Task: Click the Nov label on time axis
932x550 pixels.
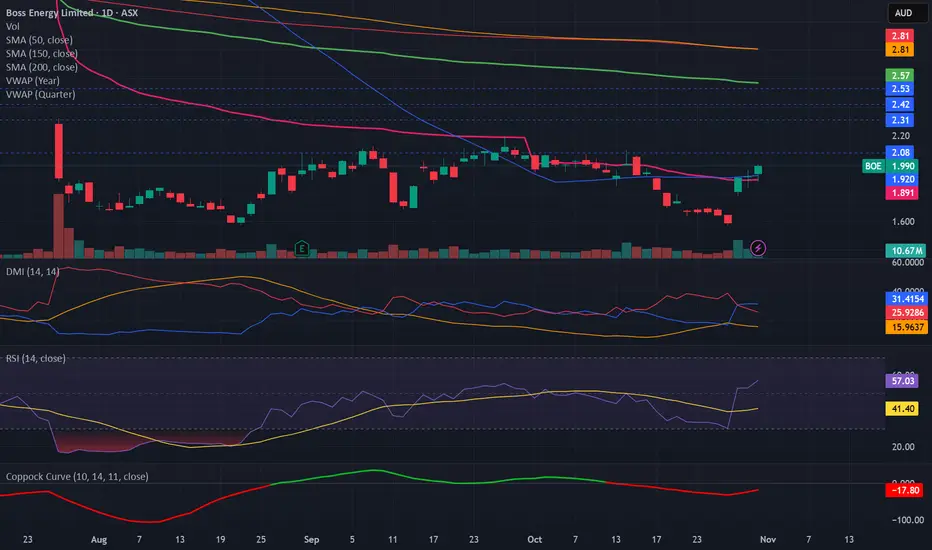Action: click(x=768, y=539)
